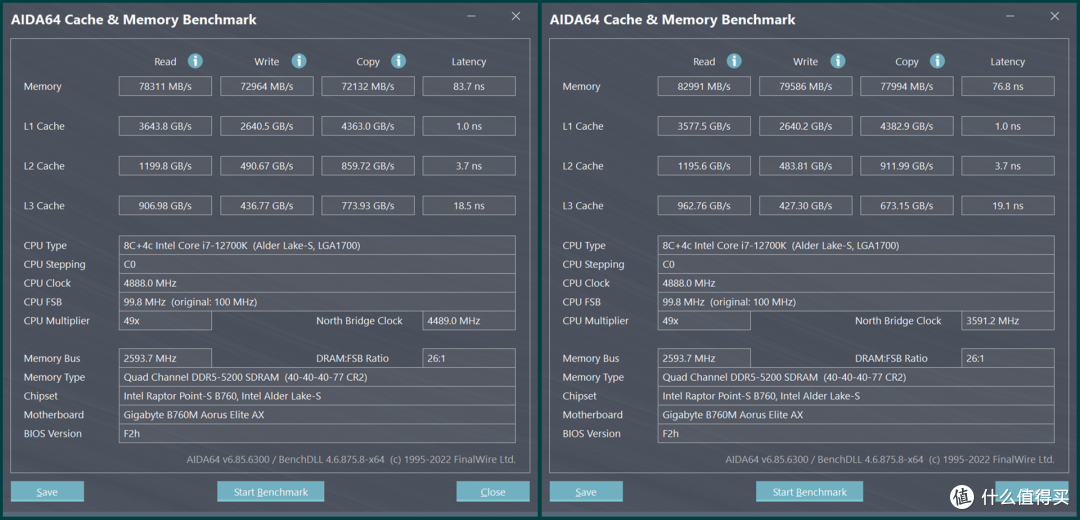Screen dimensions: 1080x520
Task: Select memory read value 78311 MB/s
Action: tap(165, 86)
